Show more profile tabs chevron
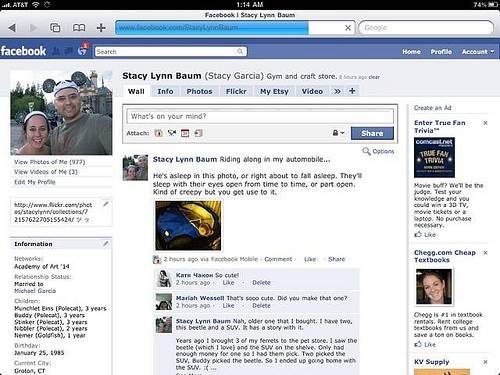Image resolution: width=500 pixels, height=375 pixels. pos(337,91)
